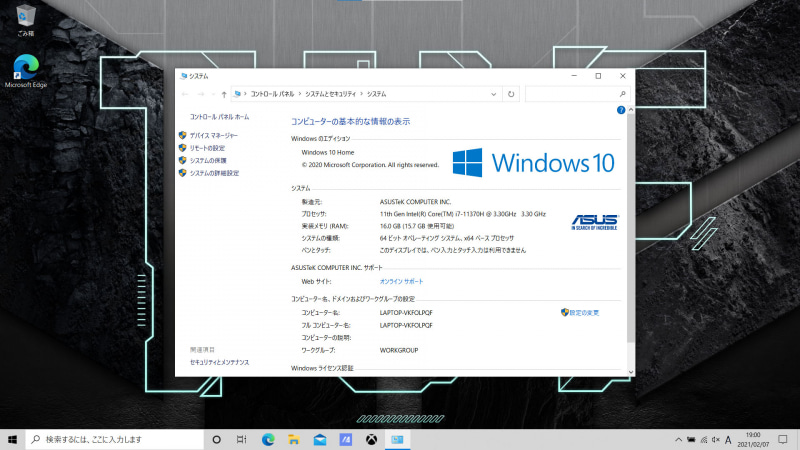
Task: Click the battery tray icon
Action: click(691, 439)
